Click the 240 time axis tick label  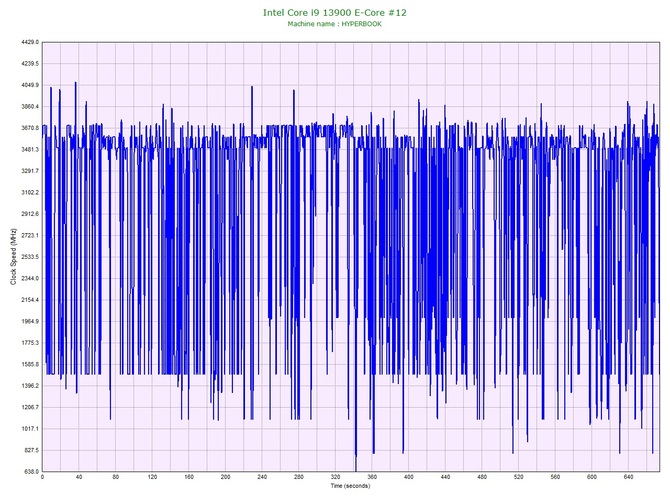point(262,477)
